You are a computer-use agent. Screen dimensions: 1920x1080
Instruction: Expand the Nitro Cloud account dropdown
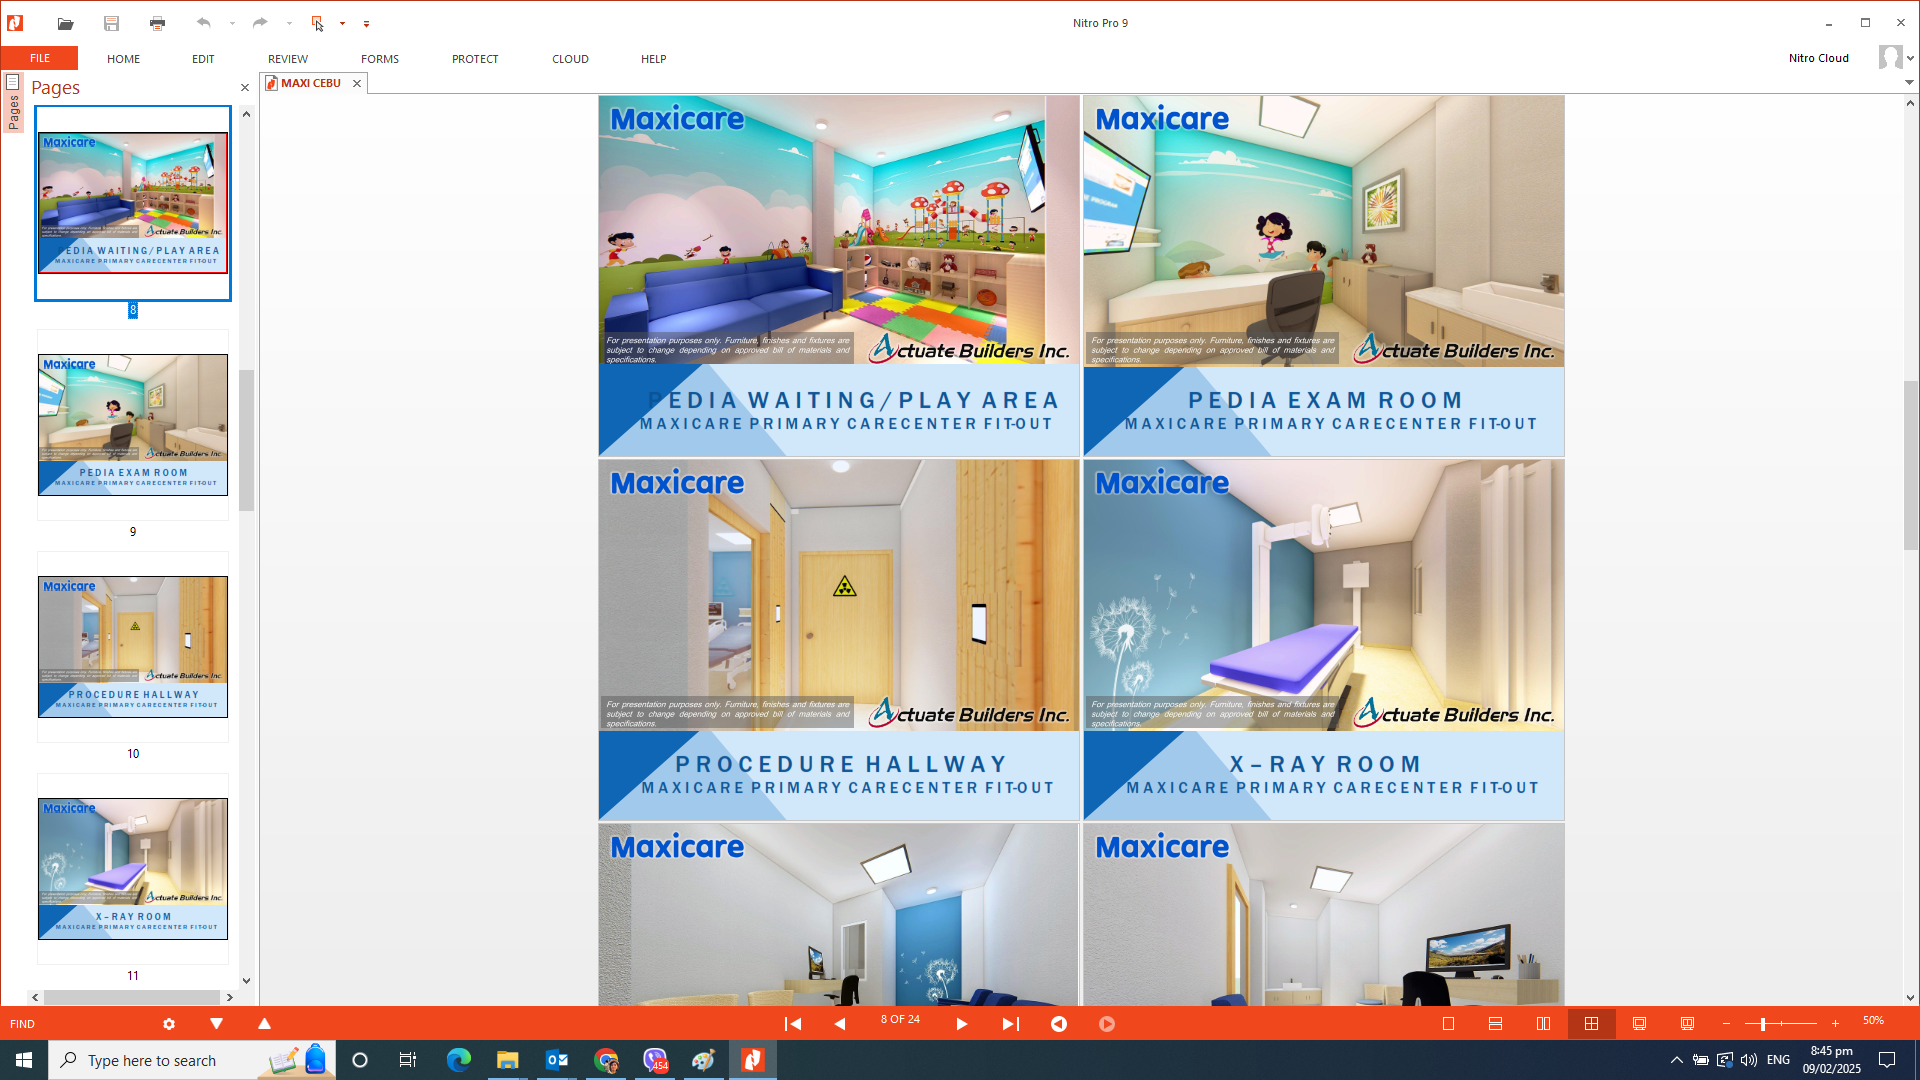pos(1909,58)
